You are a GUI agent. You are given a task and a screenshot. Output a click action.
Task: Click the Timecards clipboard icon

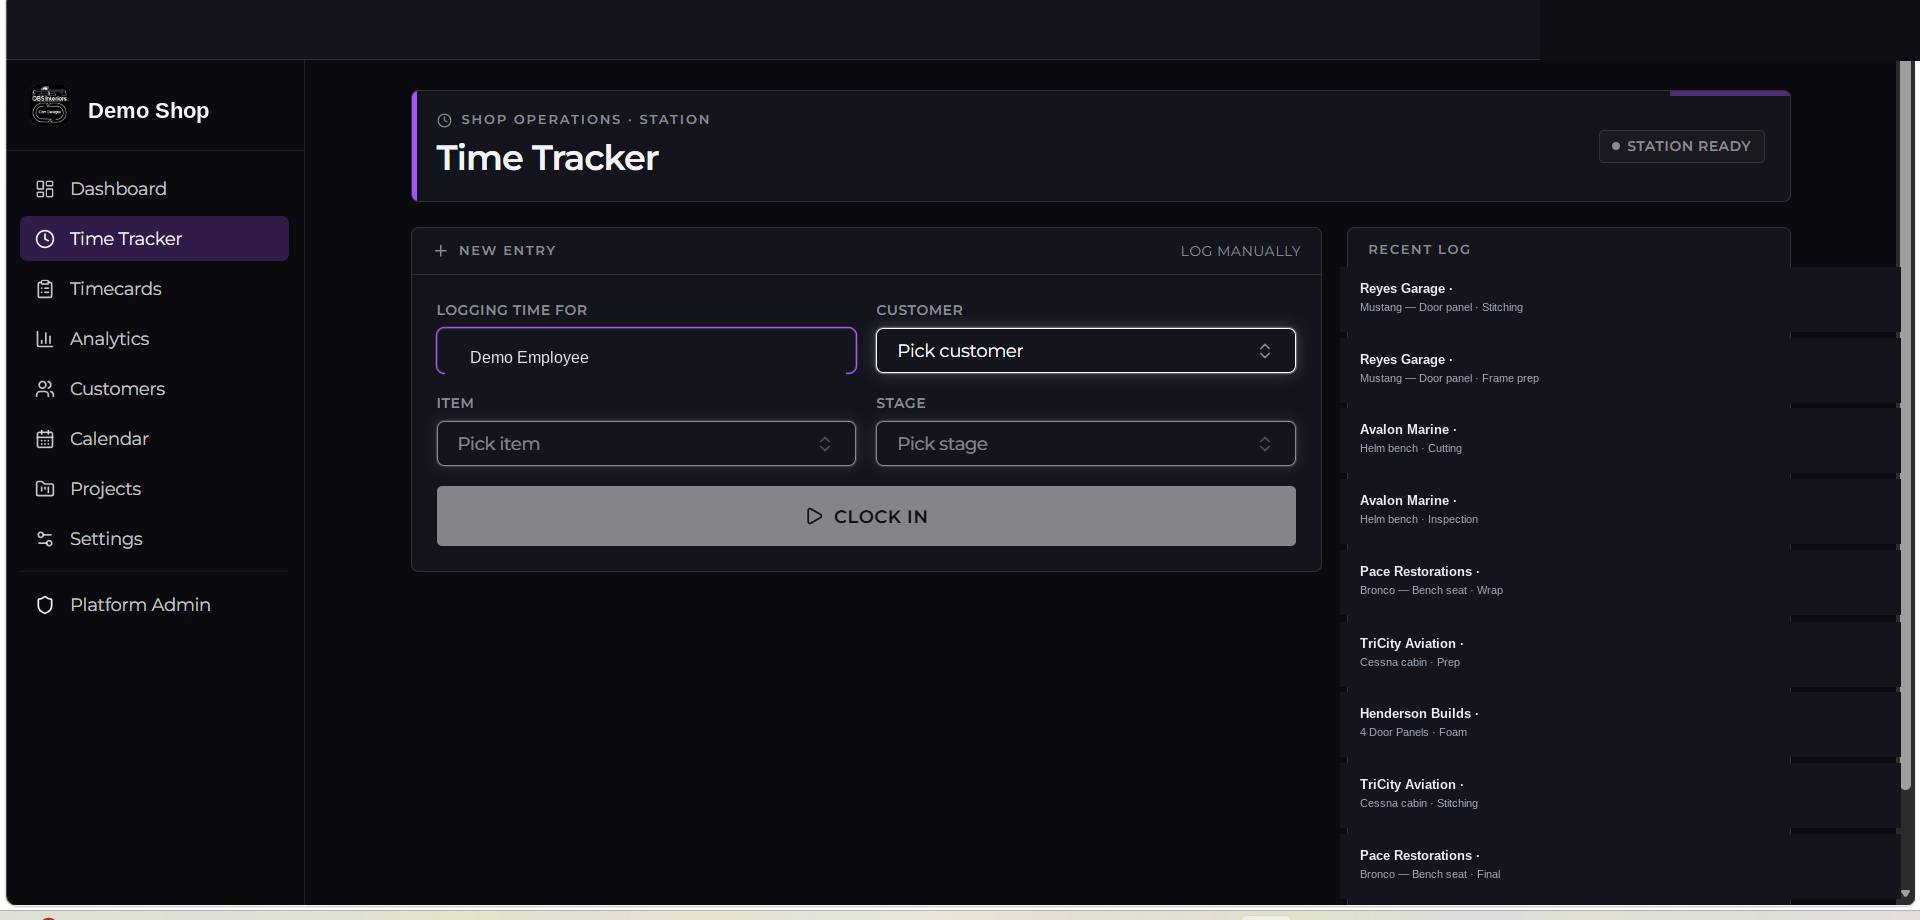tap(45, 289)
